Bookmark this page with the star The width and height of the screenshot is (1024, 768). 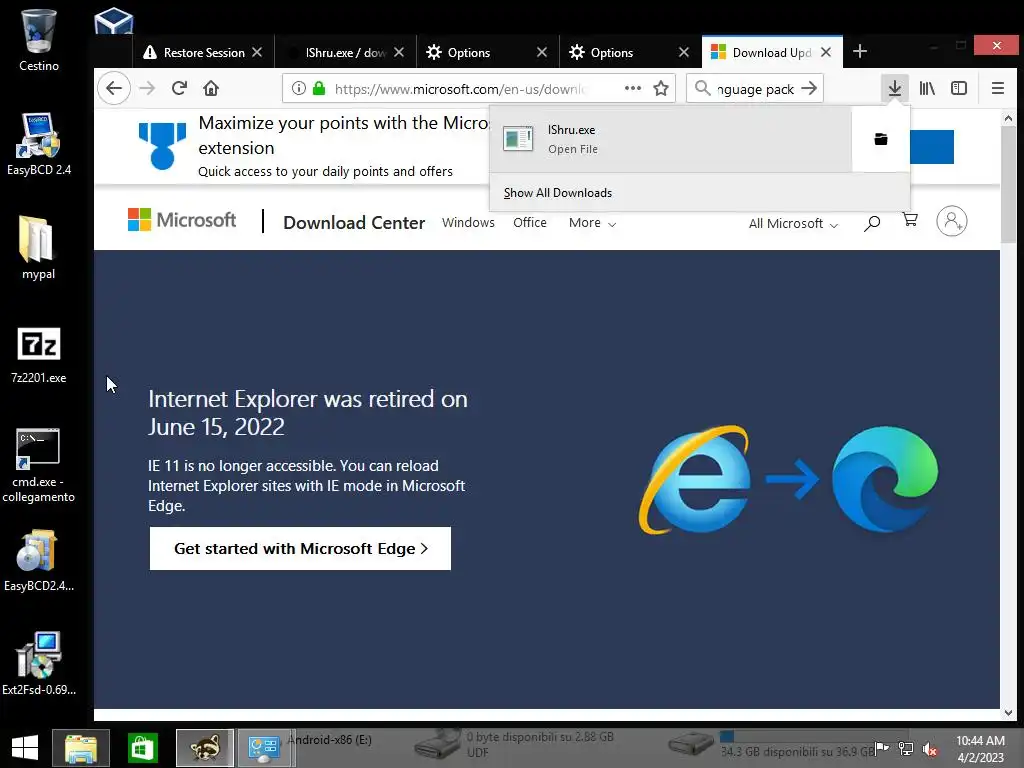[x=661, y=88]
